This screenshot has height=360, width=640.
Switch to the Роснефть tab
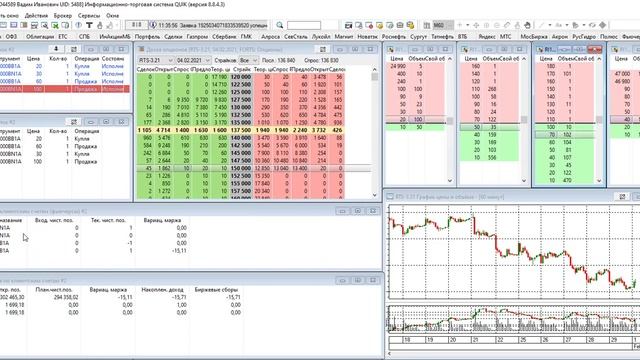[x=393, y=36]
